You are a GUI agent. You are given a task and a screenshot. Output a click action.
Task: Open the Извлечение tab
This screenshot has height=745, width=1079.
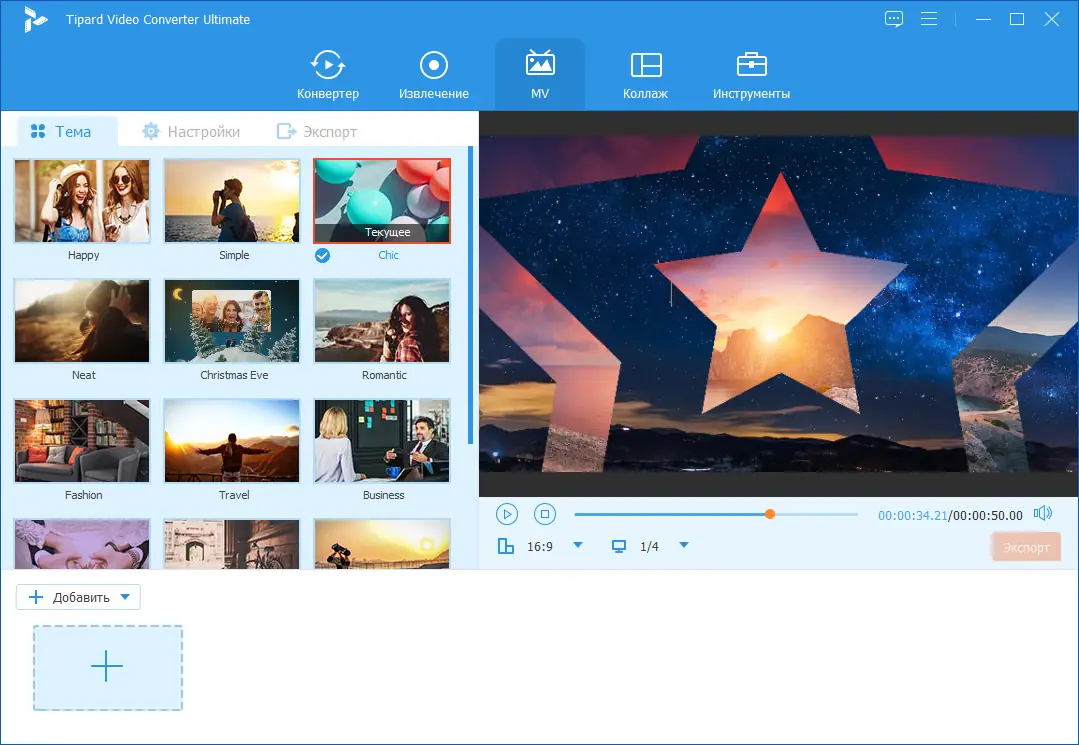pyautogui.click(x=434, y=75)
